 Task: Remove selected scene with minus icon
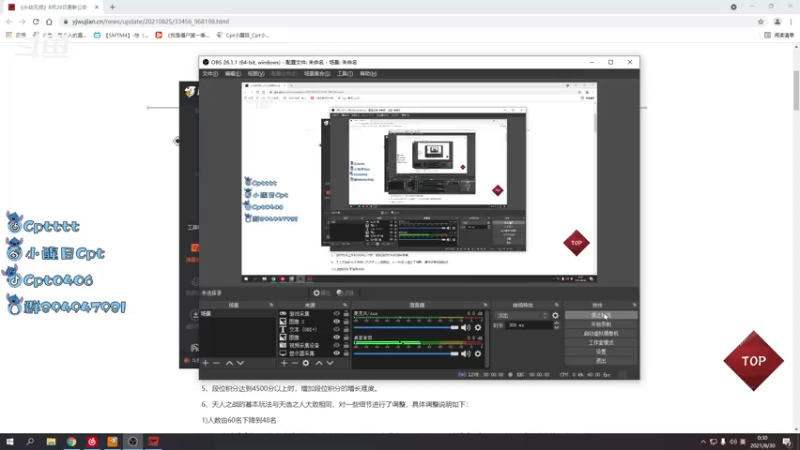tap(216, 363)
